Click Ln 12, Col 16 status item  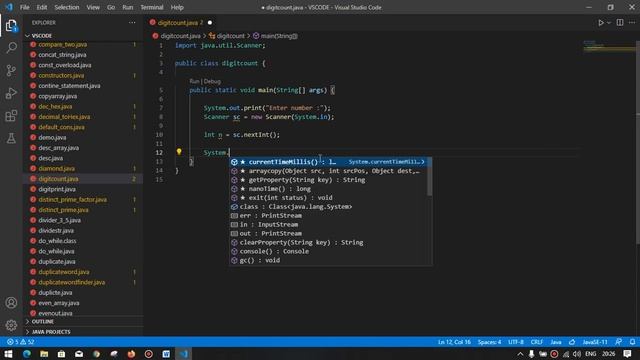tap(454, 342)
